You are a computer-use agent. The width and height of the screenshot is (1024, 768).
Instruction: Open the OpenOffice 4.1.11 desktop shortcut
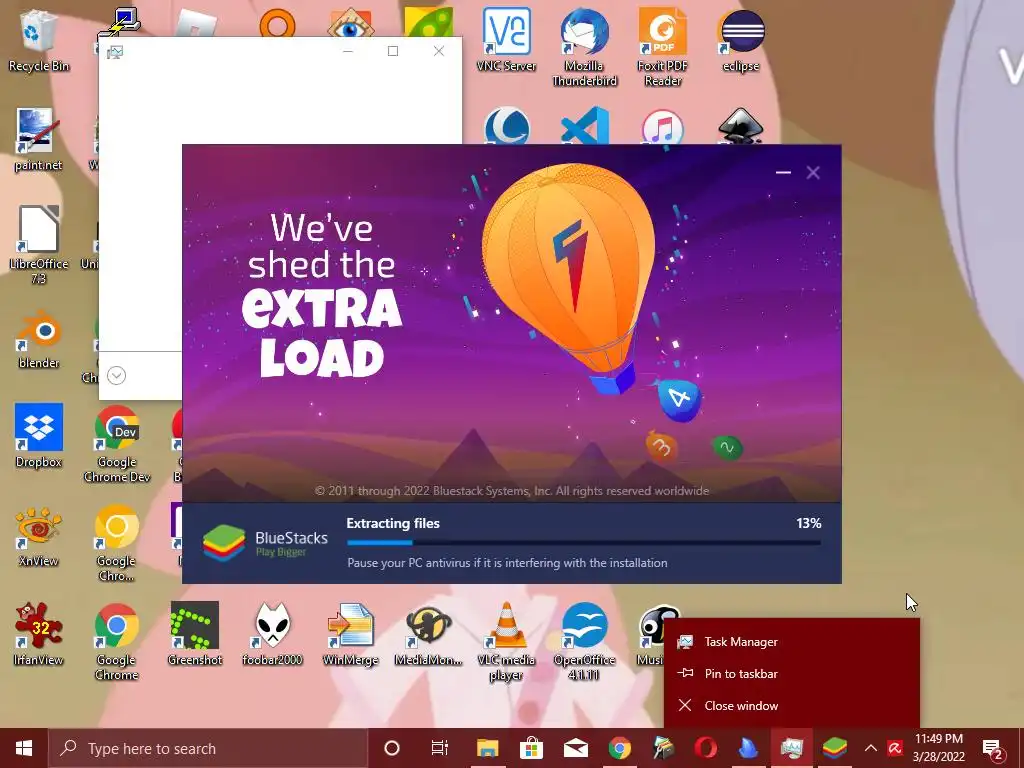click(x=584, y=643)
